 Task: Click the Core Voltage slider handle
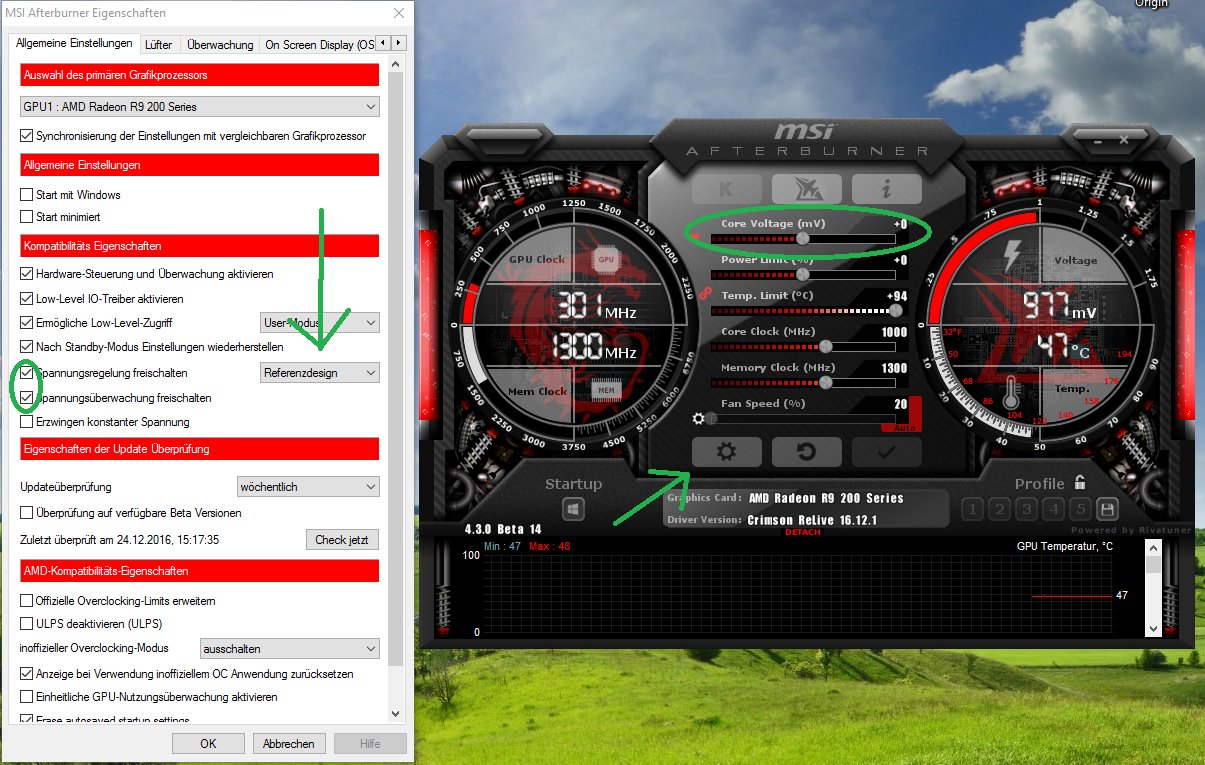pos(803,238)
